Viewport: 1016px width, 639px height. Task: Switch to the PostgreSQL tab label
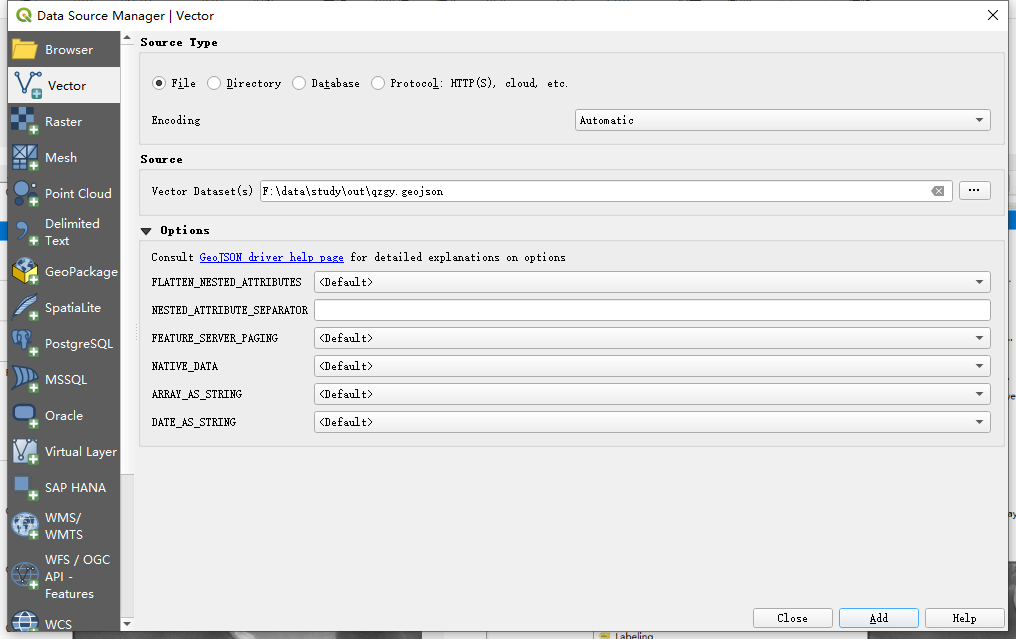pos(79,343)
